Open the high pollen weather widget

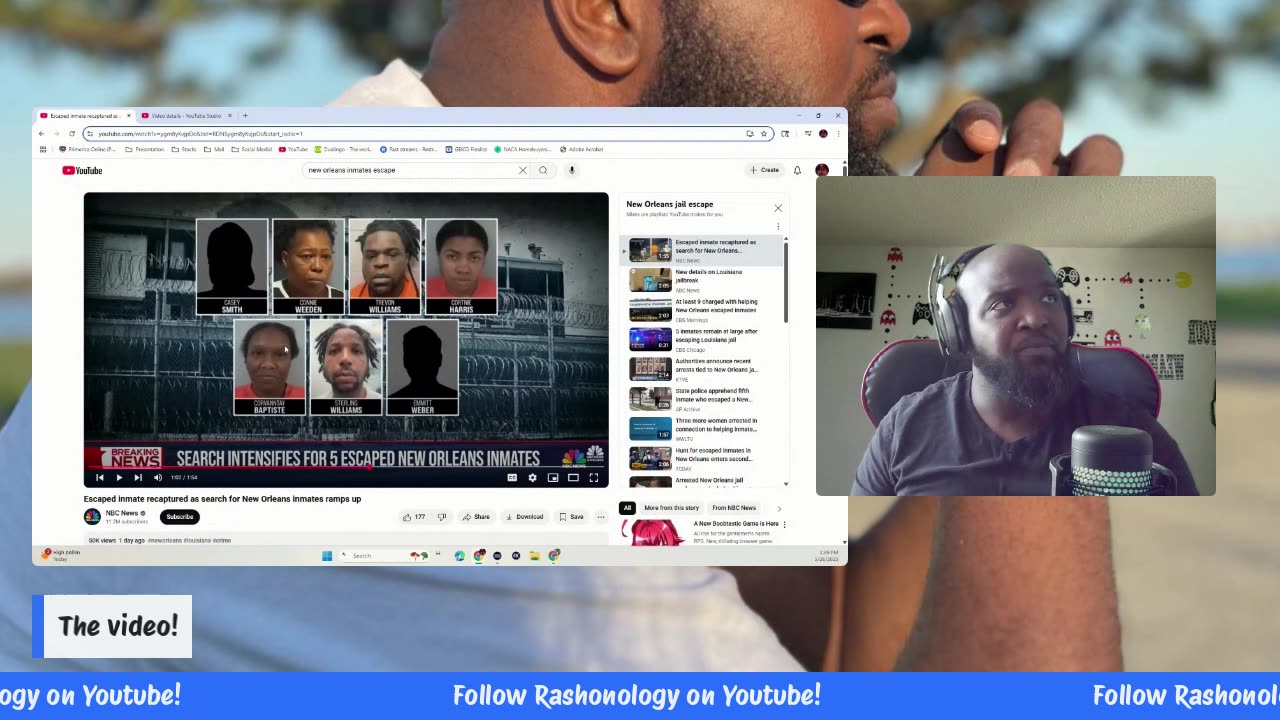coord(60,555)
